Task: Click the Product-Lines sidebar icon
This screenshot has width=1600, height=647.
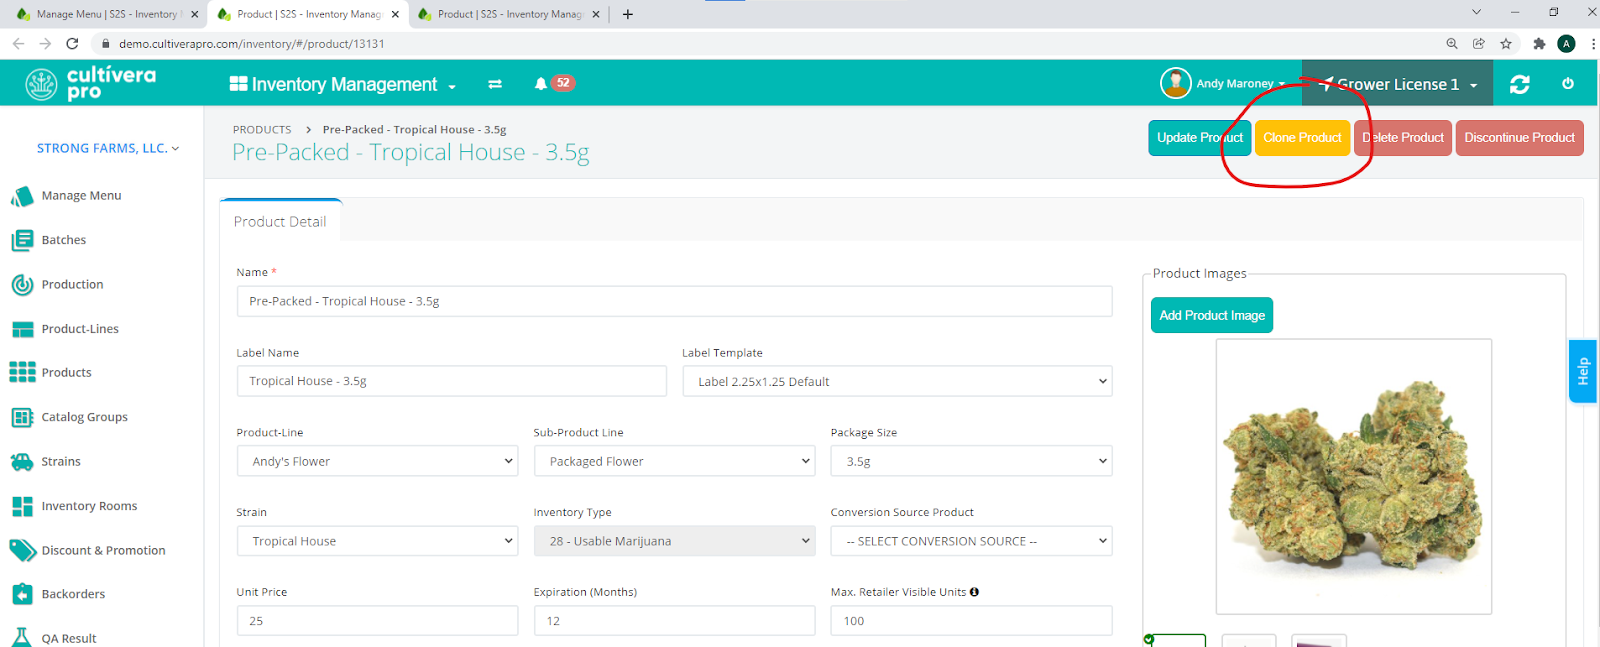Action: pyautogui.click(x=22, y=329)
